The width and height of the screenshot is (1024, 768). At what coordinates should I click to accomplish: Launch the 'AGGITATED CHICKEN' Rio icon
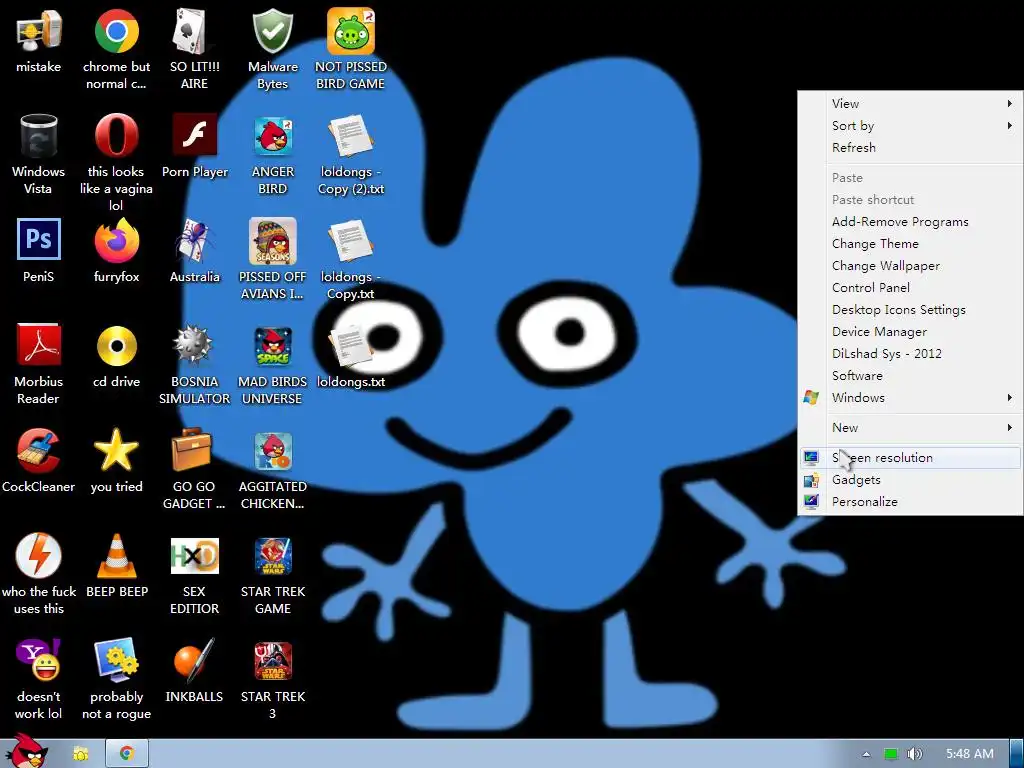[x=273, y=451]
